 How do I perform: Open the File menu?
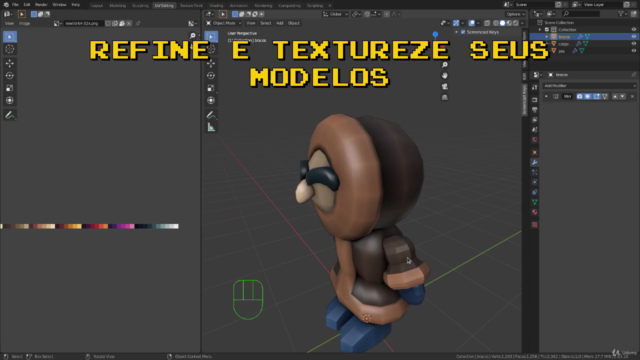click(x=15, y=5)
